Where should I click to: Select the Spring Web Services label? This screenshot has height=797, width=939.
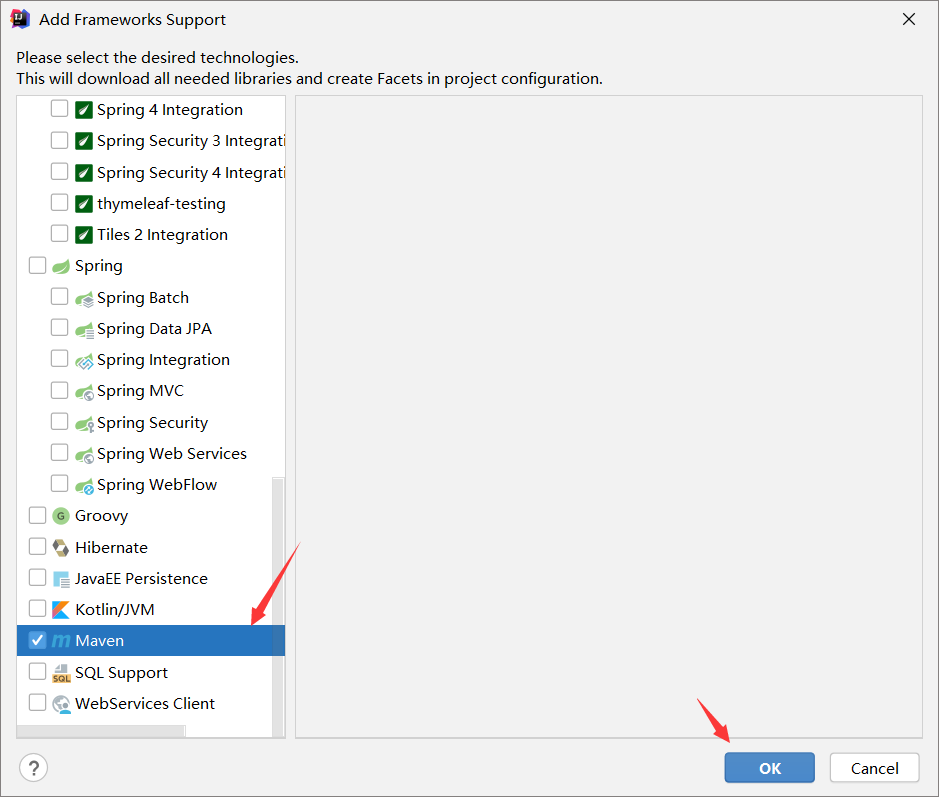172,454
